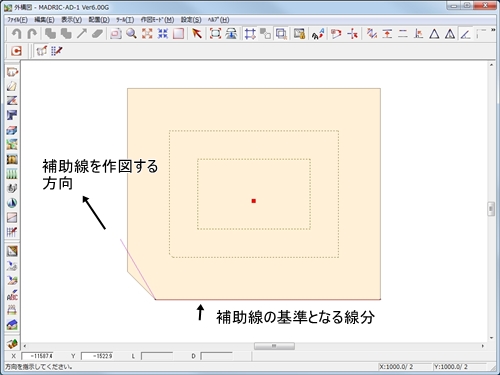Screen dimensions: 500x375
Task: Click the horizontal scrollbar thumb
Action: tap(274, 346)
